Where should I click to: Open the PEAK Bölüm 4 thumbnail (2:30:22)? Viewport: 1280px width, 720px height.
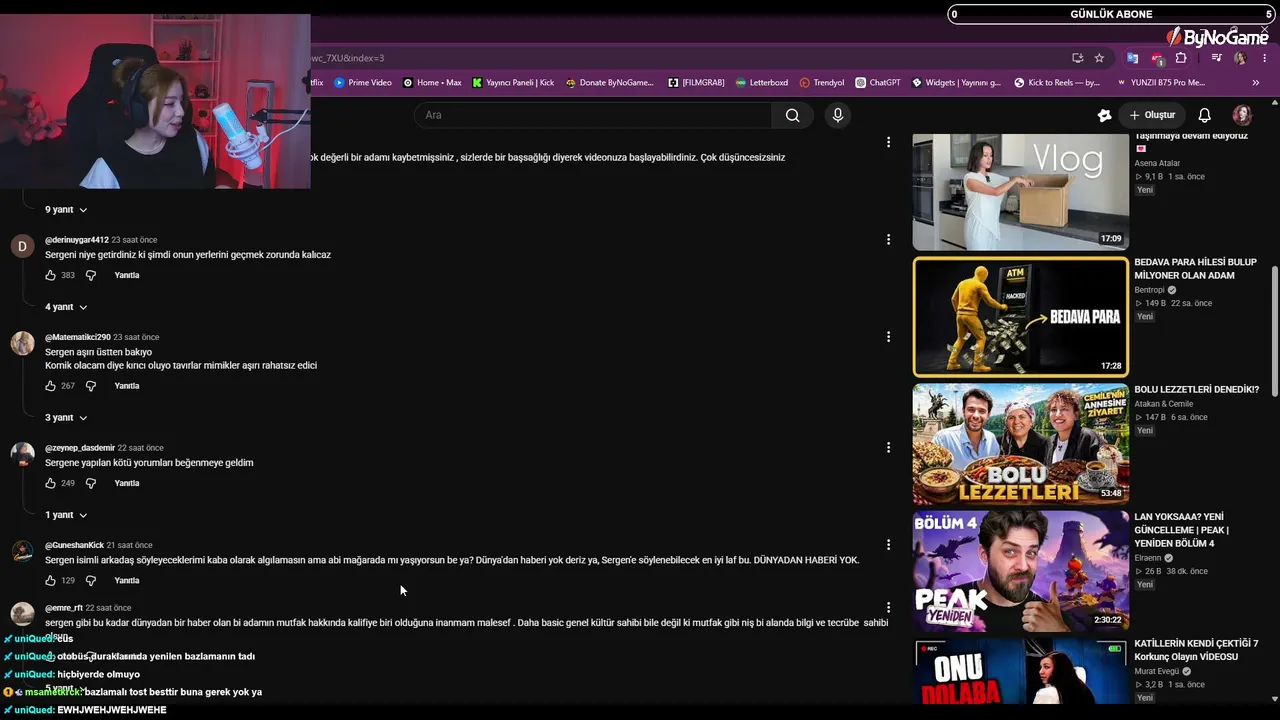[x=1021, y=571]
